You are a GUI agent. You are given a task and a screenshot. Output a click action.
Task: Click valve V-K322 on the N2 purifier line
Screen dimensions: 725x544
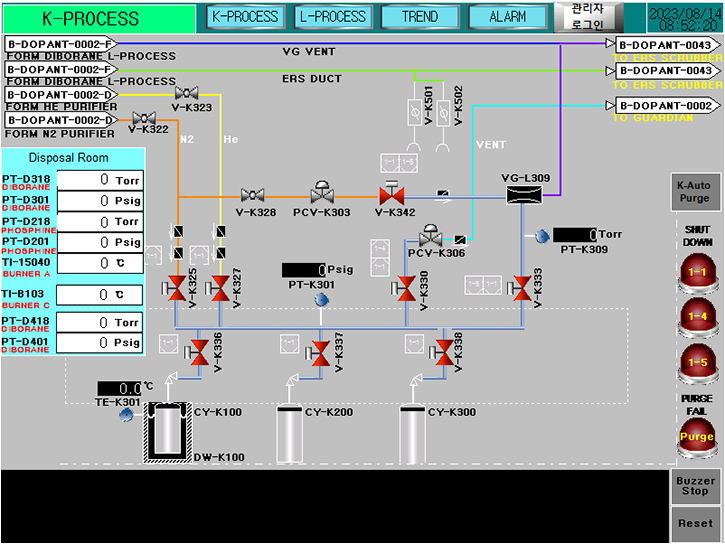[x=144, y=119]
